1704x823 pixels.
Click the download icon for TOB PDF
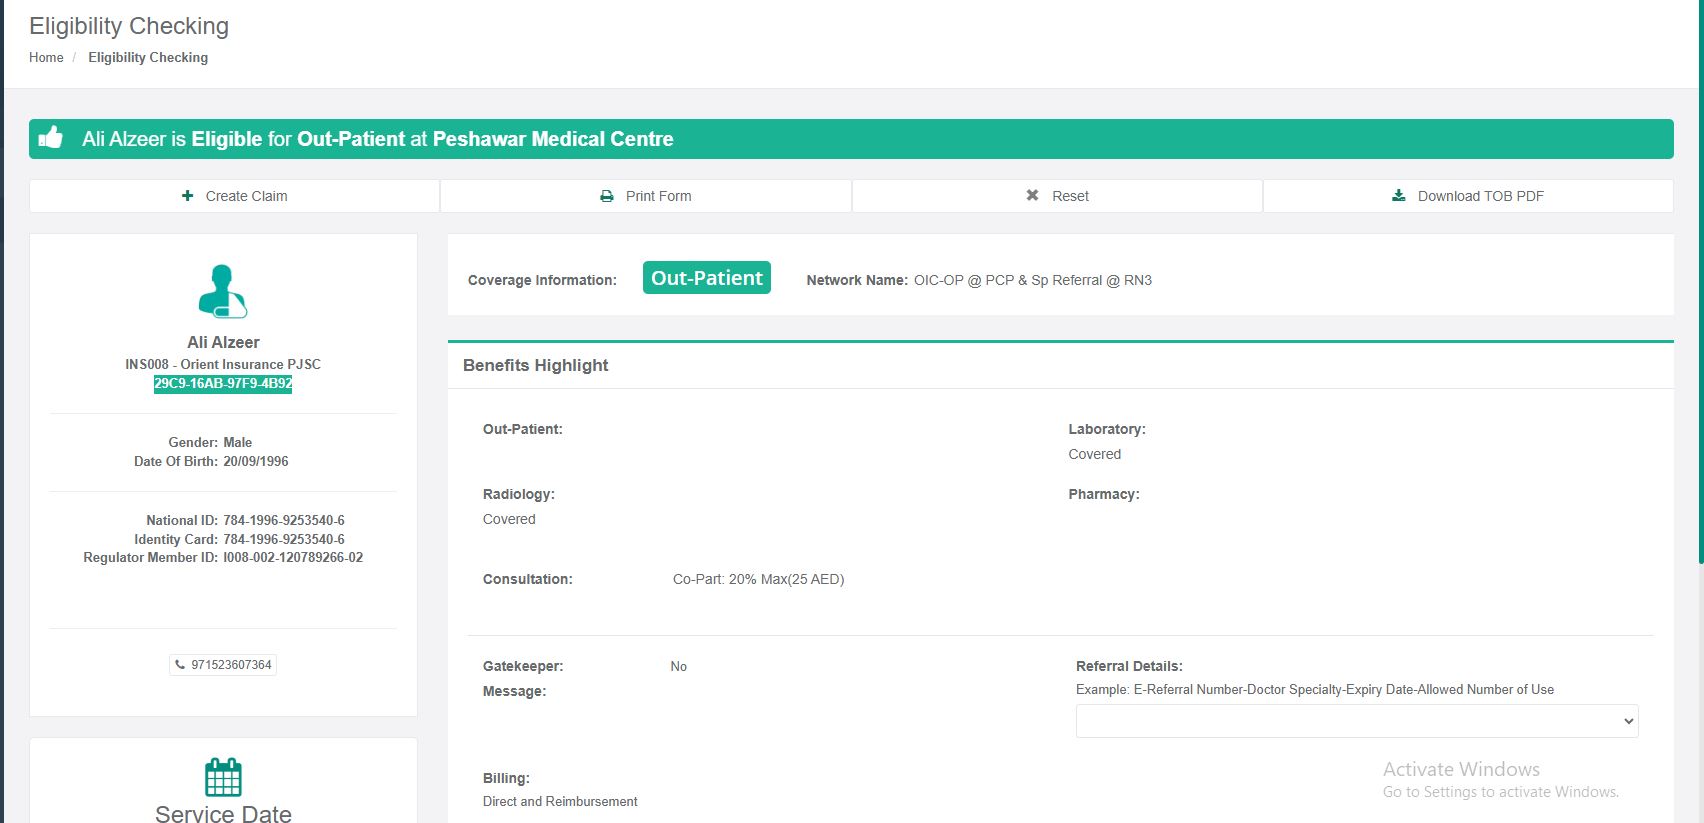[1398, 196]
